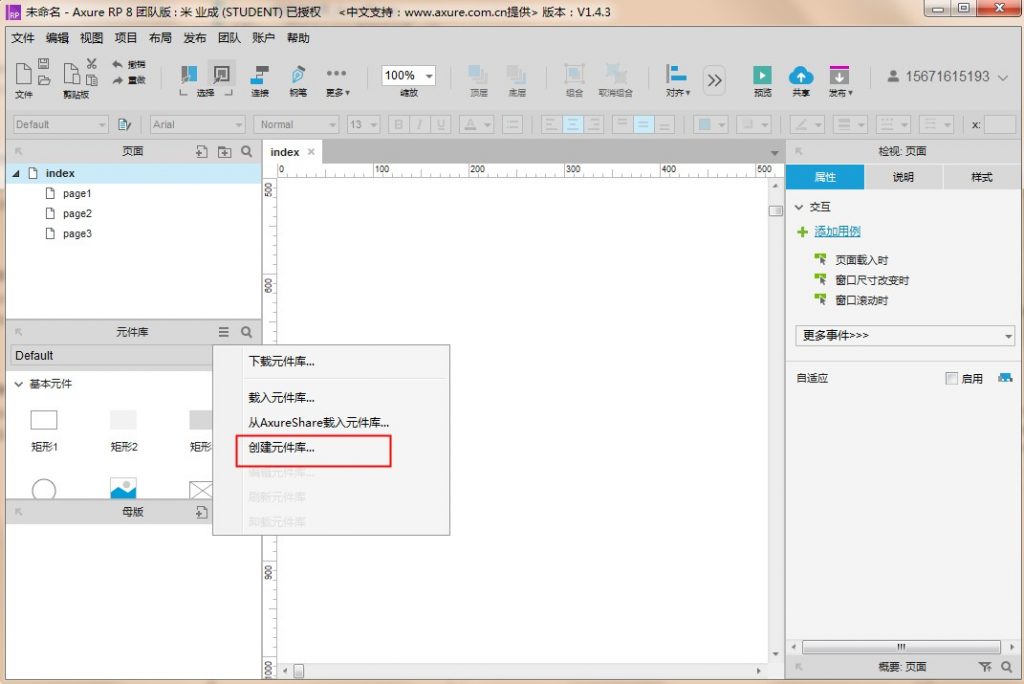
Task: Toggle italic text formatting button
Action: 419,125
